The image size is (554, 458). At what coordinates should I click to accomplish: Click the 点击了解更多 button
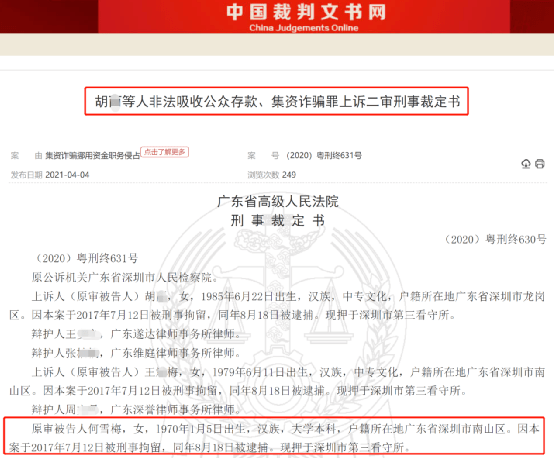(165, 152)
